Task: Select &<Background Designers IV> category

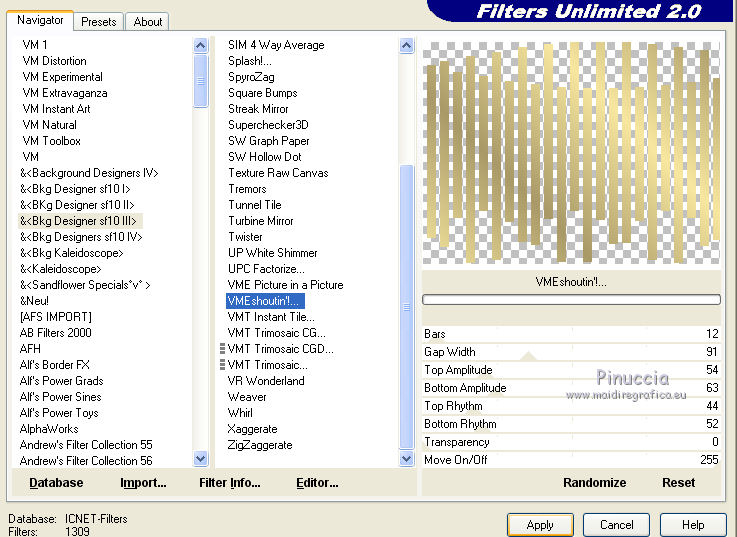Action: tap(89, 173)
